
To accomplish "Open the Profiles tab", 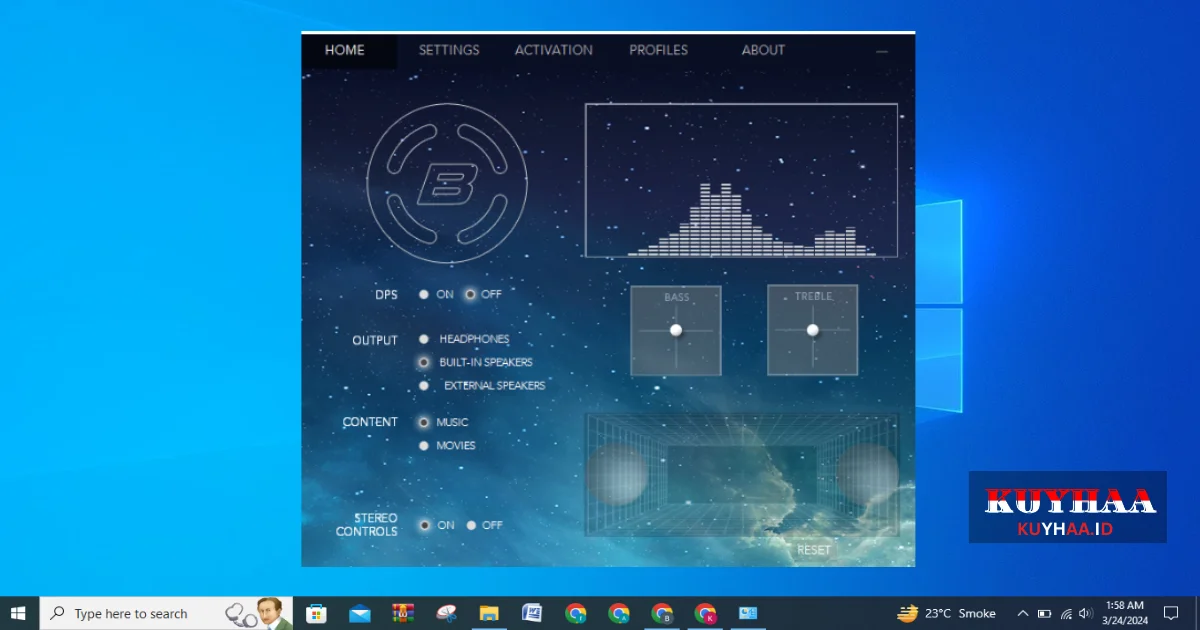I will click(x=658, y=50).
